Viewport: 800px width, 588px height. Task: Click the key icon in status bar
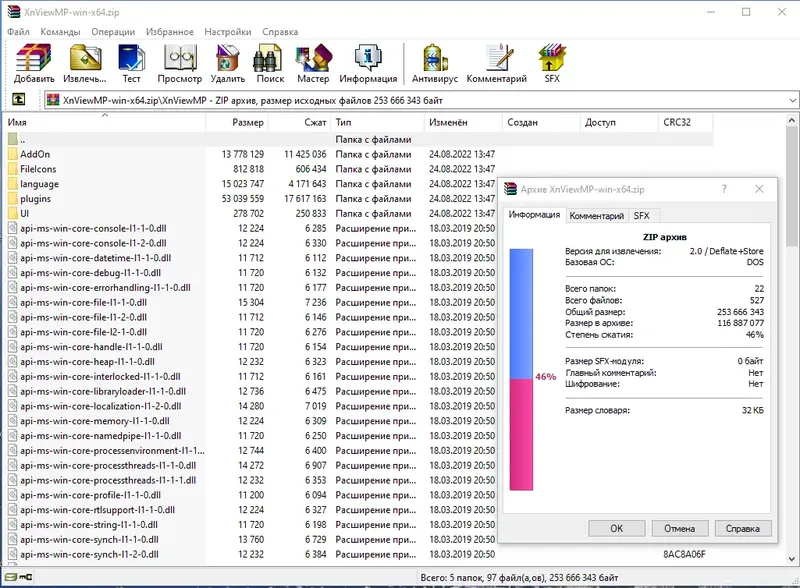coord(26,577)
